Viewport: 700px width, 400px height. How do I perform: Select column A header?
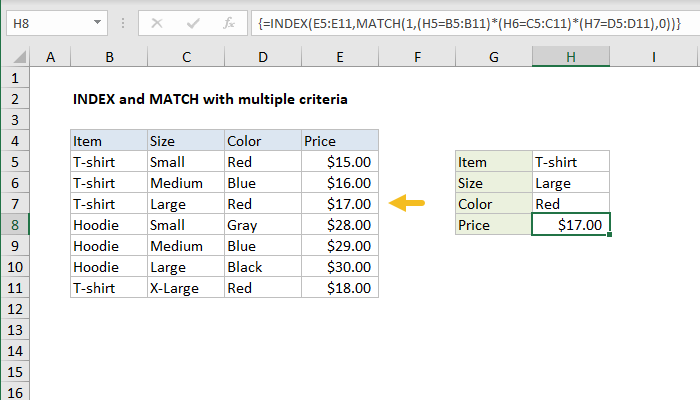(50, 57)
